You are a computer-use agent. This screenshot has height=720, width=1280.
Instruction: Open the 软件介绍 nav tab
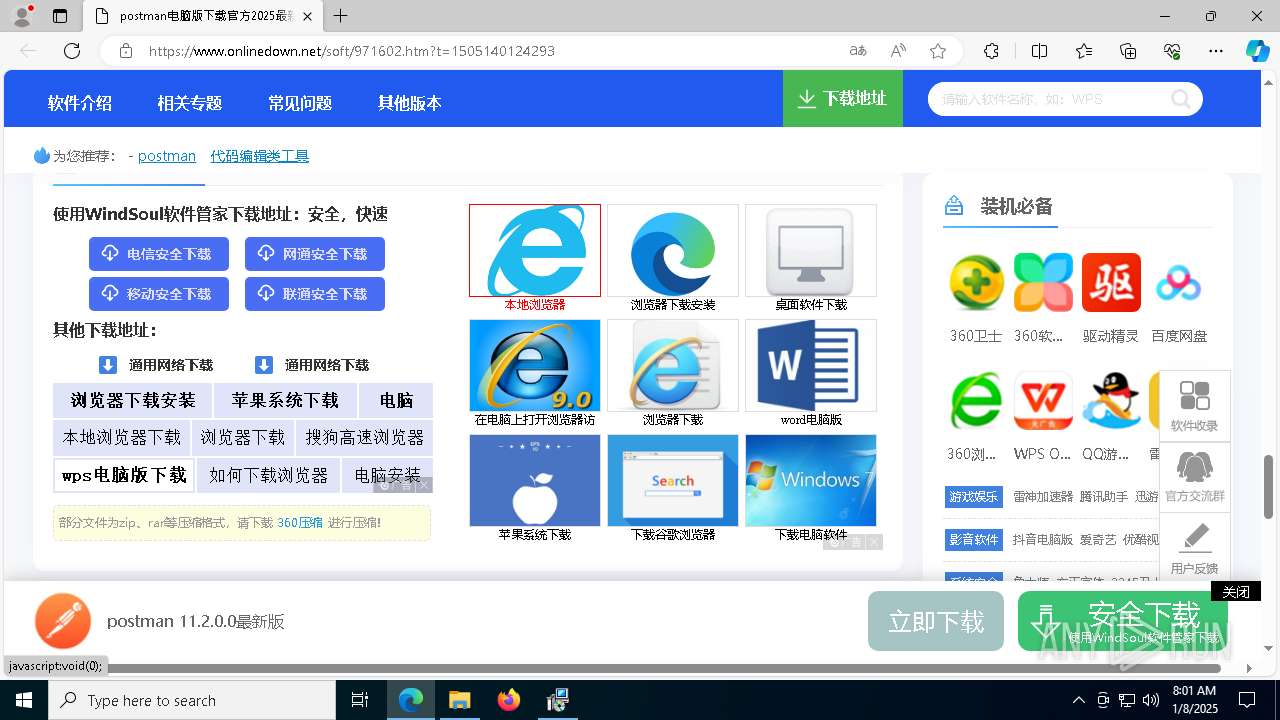(80, 103)
